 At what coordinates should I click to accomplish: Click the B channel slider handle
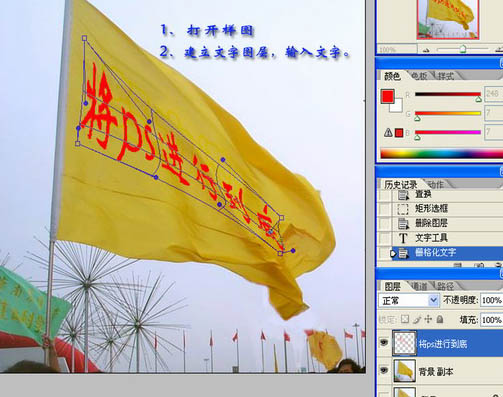coord(417,137)
